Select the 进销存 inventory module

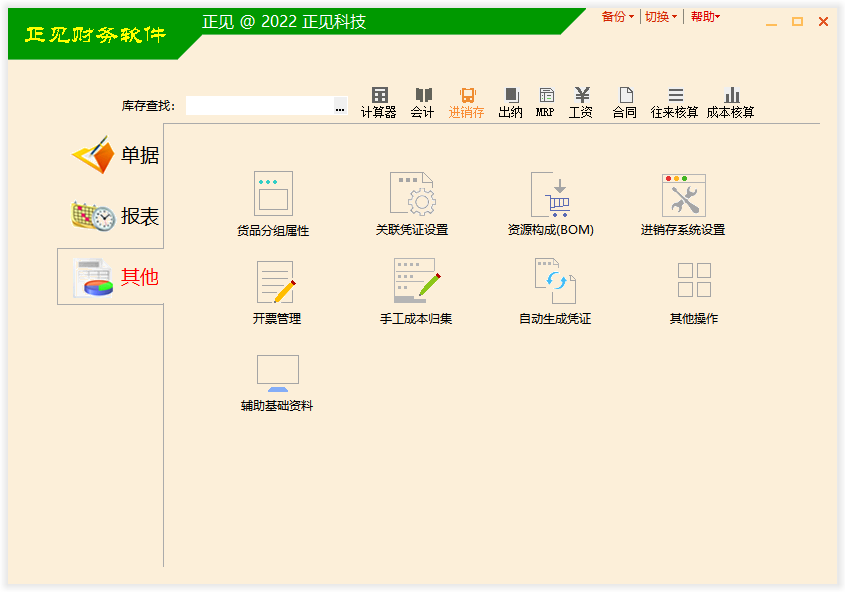tap(467, 102)
